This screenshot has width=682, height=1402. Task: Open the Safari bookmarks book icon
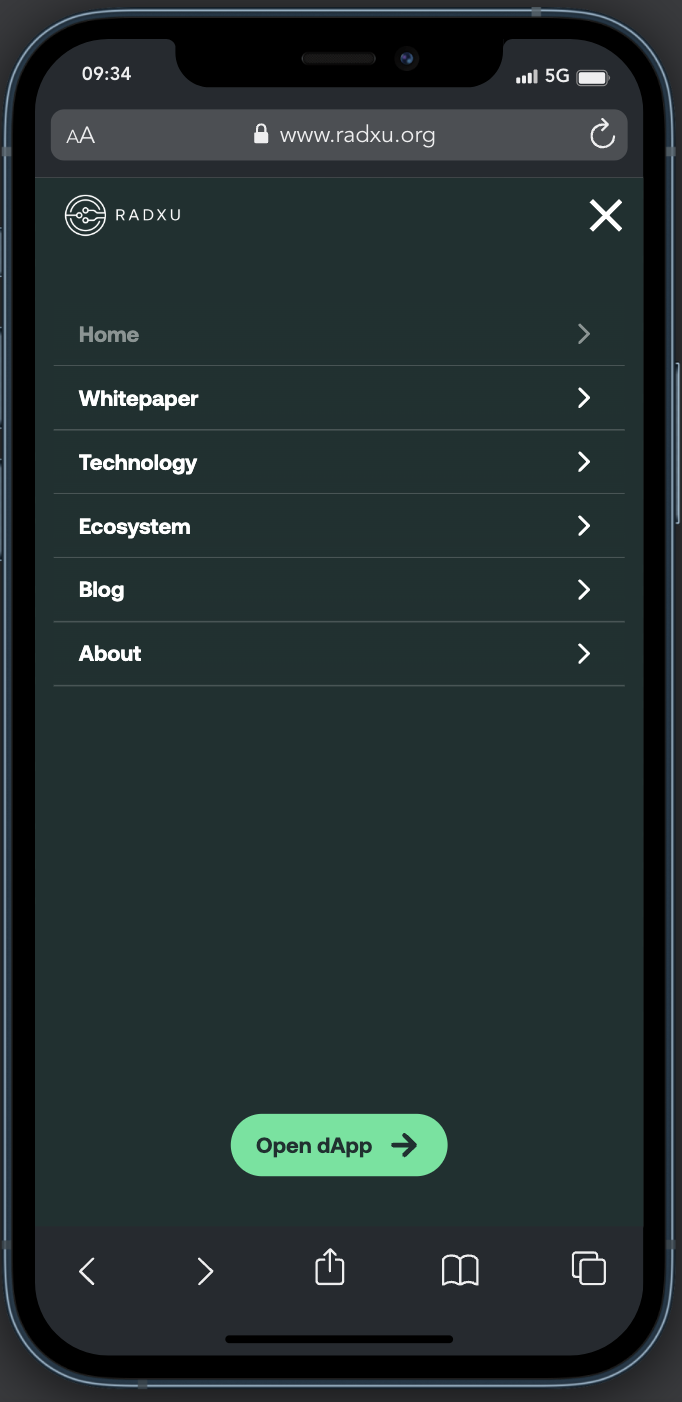(x=460, y=1270)
